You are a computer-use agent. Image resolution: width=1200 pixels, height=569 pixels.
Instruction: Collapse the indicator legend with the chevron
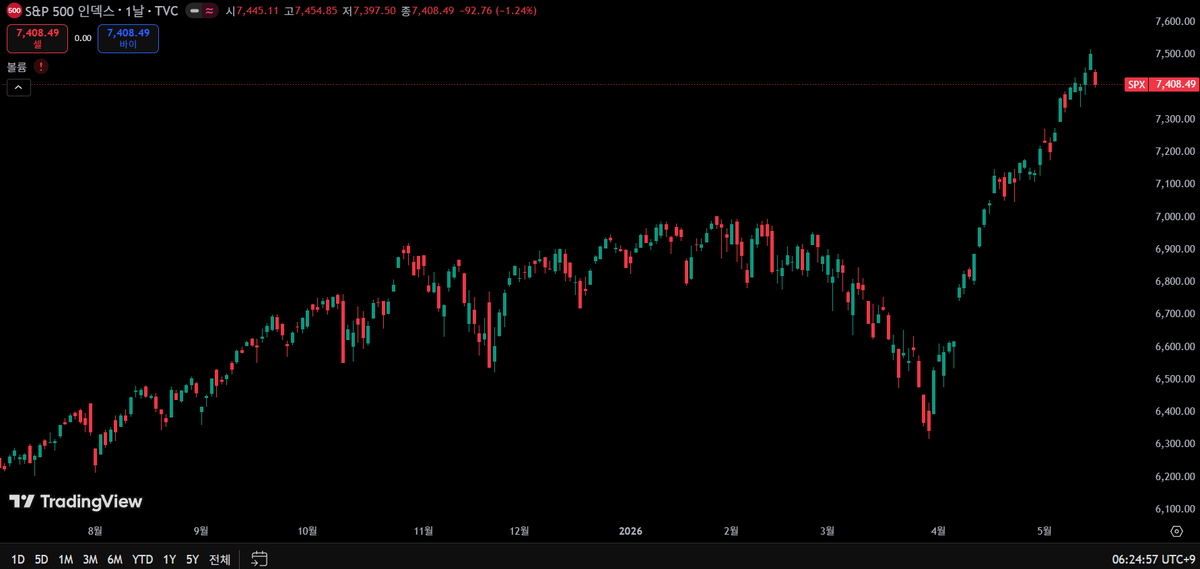(19, 87)
